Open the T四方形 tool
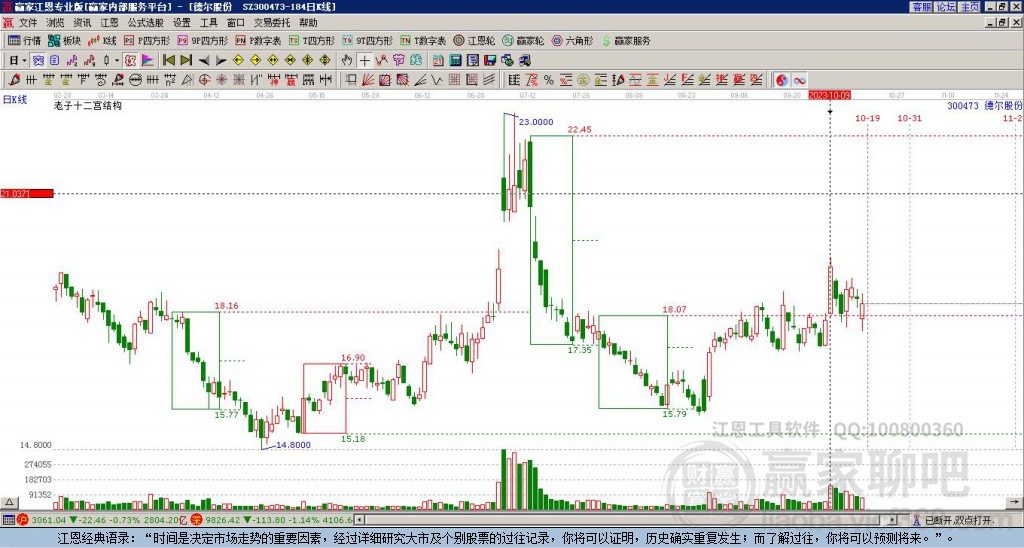The image size is (1024, 548). click(312, 40)
